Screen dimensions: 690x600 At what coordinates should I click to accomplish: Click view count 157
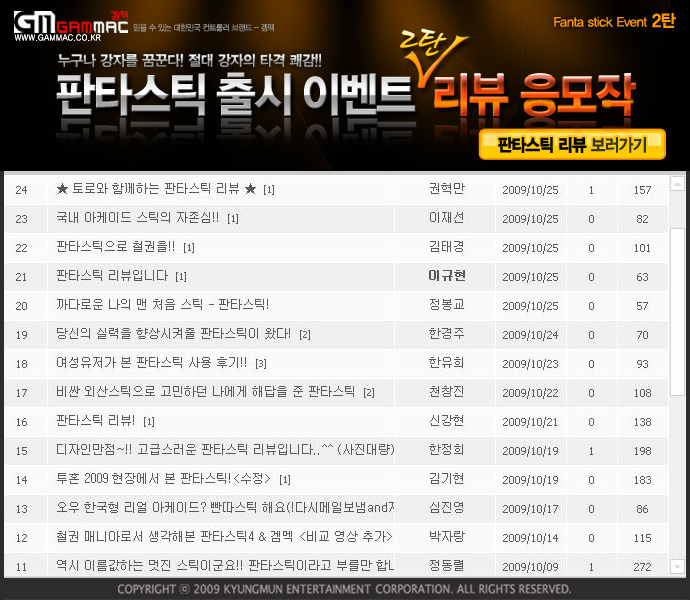point(642,190)
